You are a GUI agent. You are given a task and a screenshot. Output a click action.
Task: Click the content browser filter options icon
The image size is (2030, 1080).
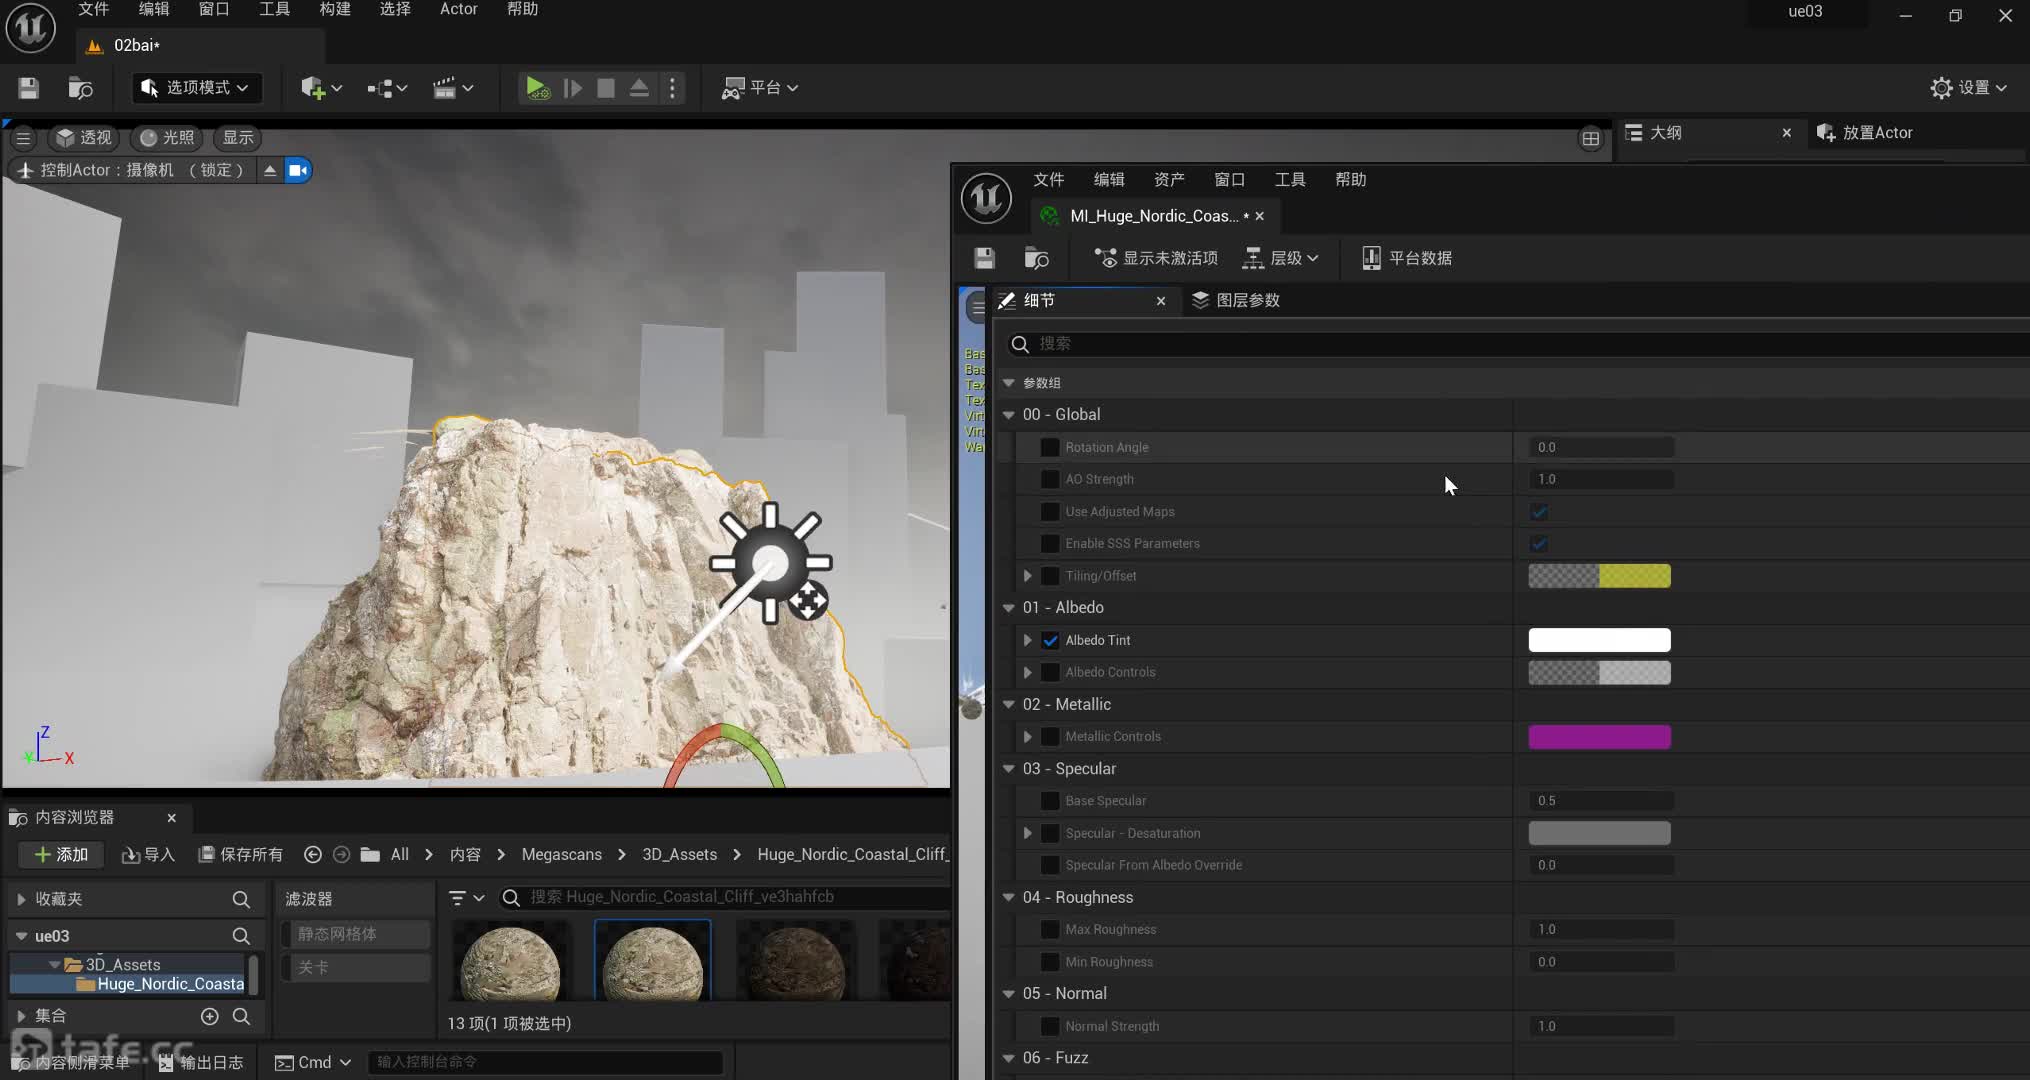466,897
